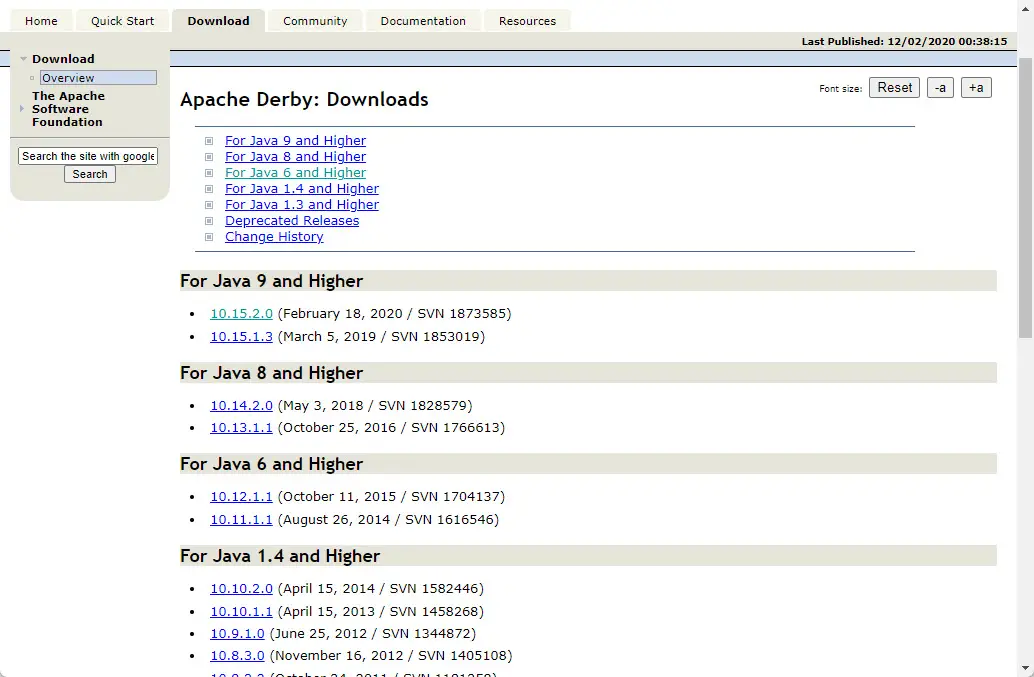1034x677 pixels.
Task: Open release 10.10.2.0
Action: [x=241, y=589]
